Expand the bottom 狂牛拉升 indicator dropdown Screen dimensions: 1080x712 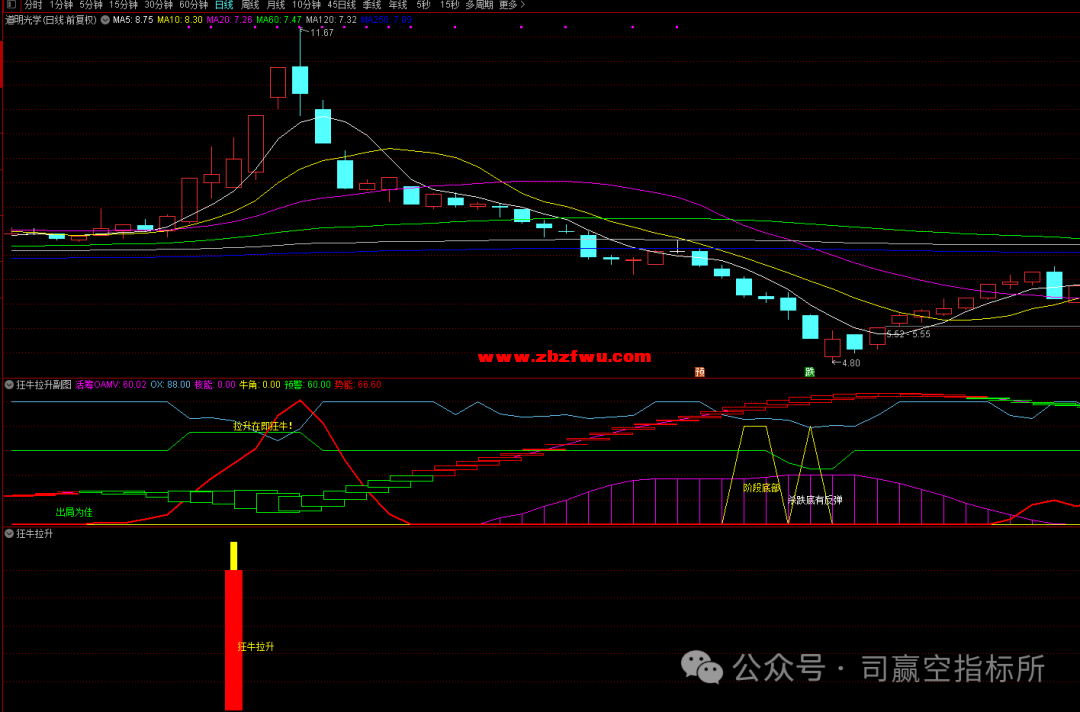tap(9, 534)
